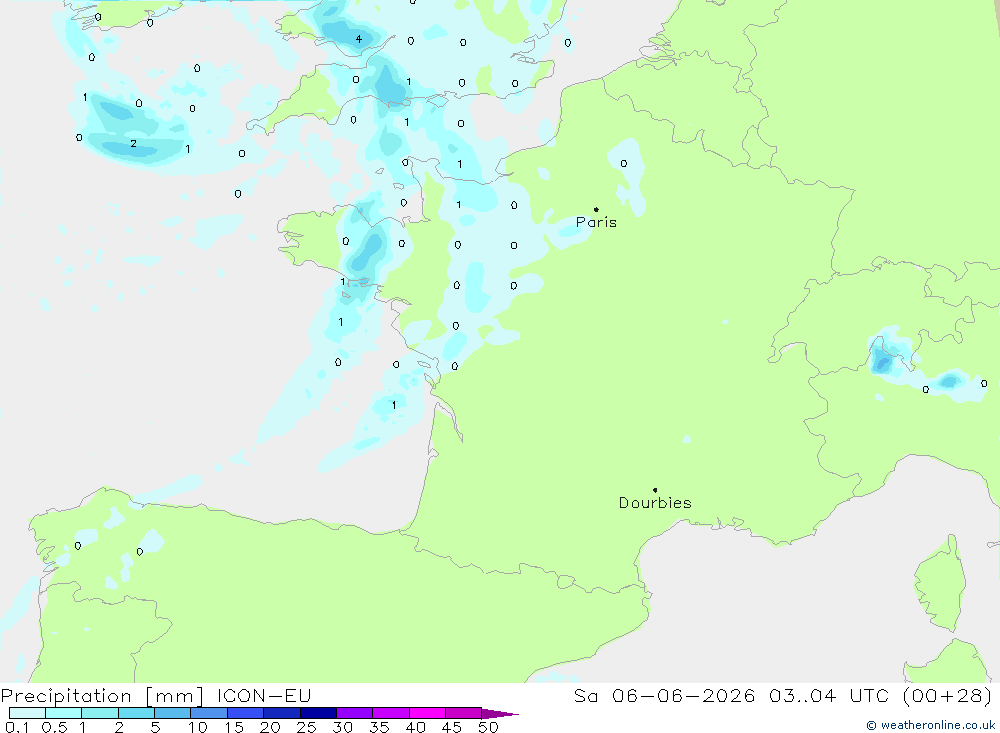Click the '10' legend scale label
Screen dimensions: 1000x733
point(198,727)
